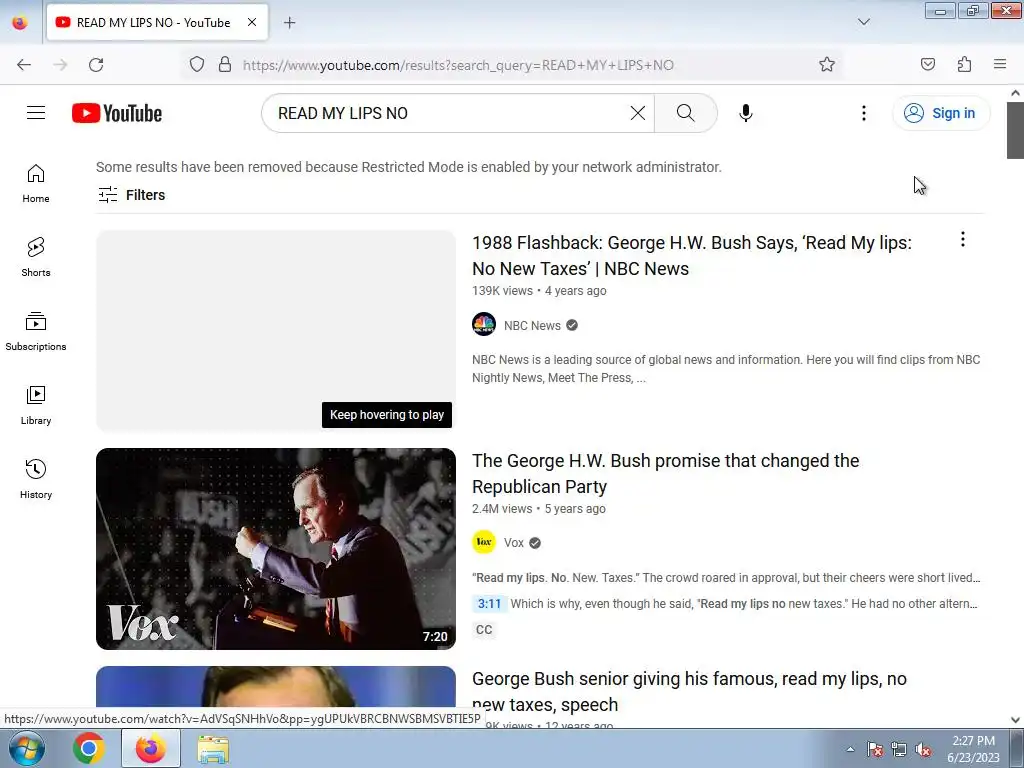Open the Firefox application hamburger menu
Image resolution: width=1024 pixels, height=768 pixels.
(x=1000, y=64)
